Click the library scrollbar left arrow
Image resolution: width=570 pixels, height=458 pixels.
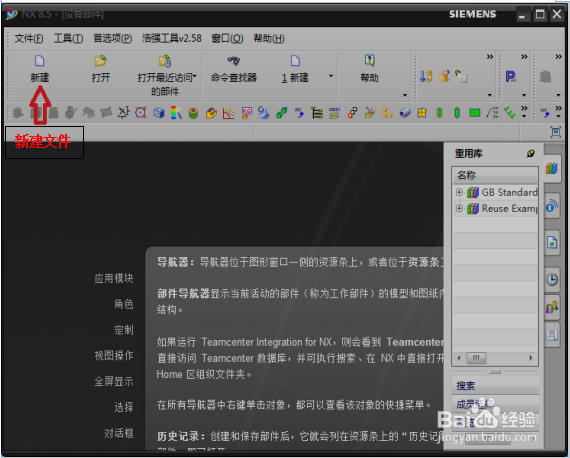point(459,358)
